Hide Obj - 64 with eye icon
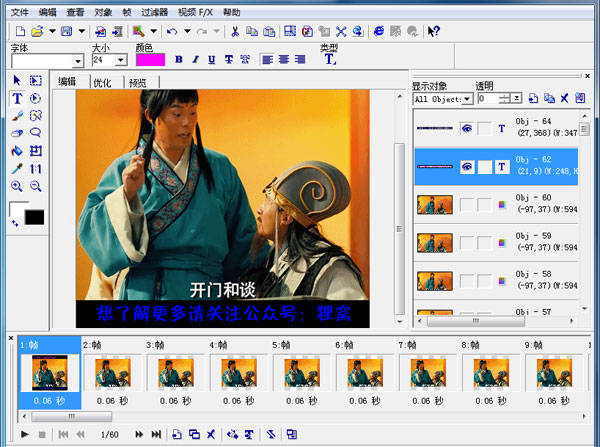Image resolution: width=600 pixels, height=447 pixels. [466, 129]
